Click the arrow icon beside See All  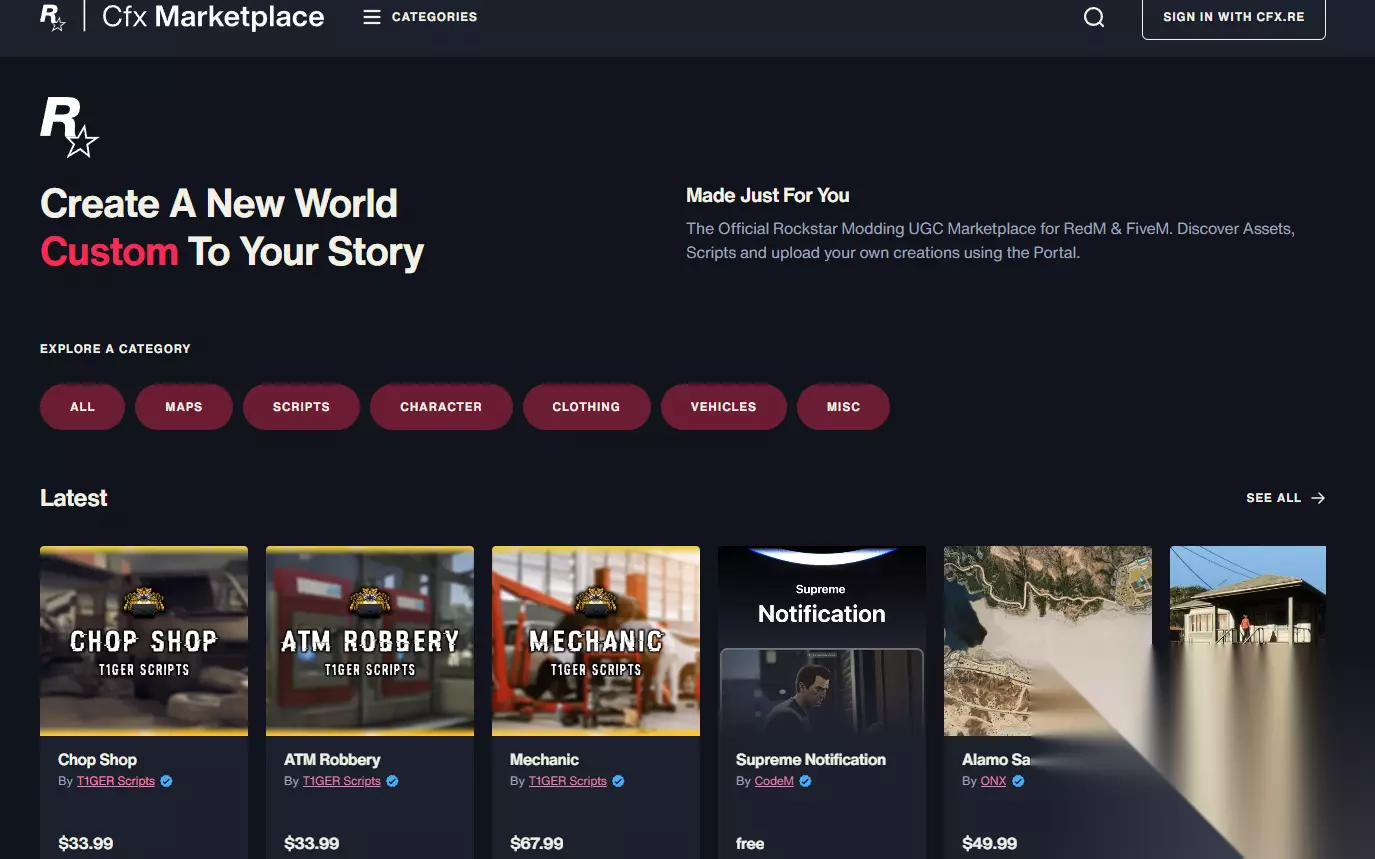click(1318, 498)
